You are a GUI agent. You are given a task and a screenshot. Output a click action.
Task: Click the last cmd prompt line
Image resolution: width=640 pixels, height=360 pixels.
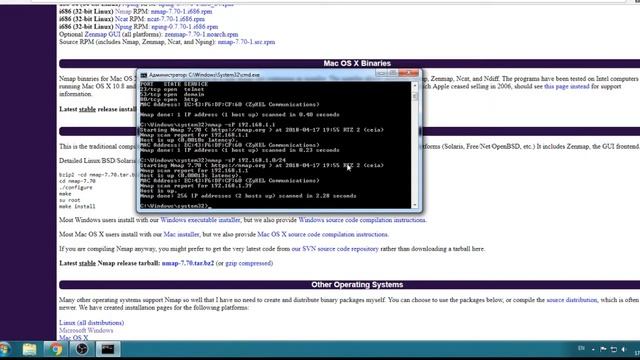click(x=176, y=206)
